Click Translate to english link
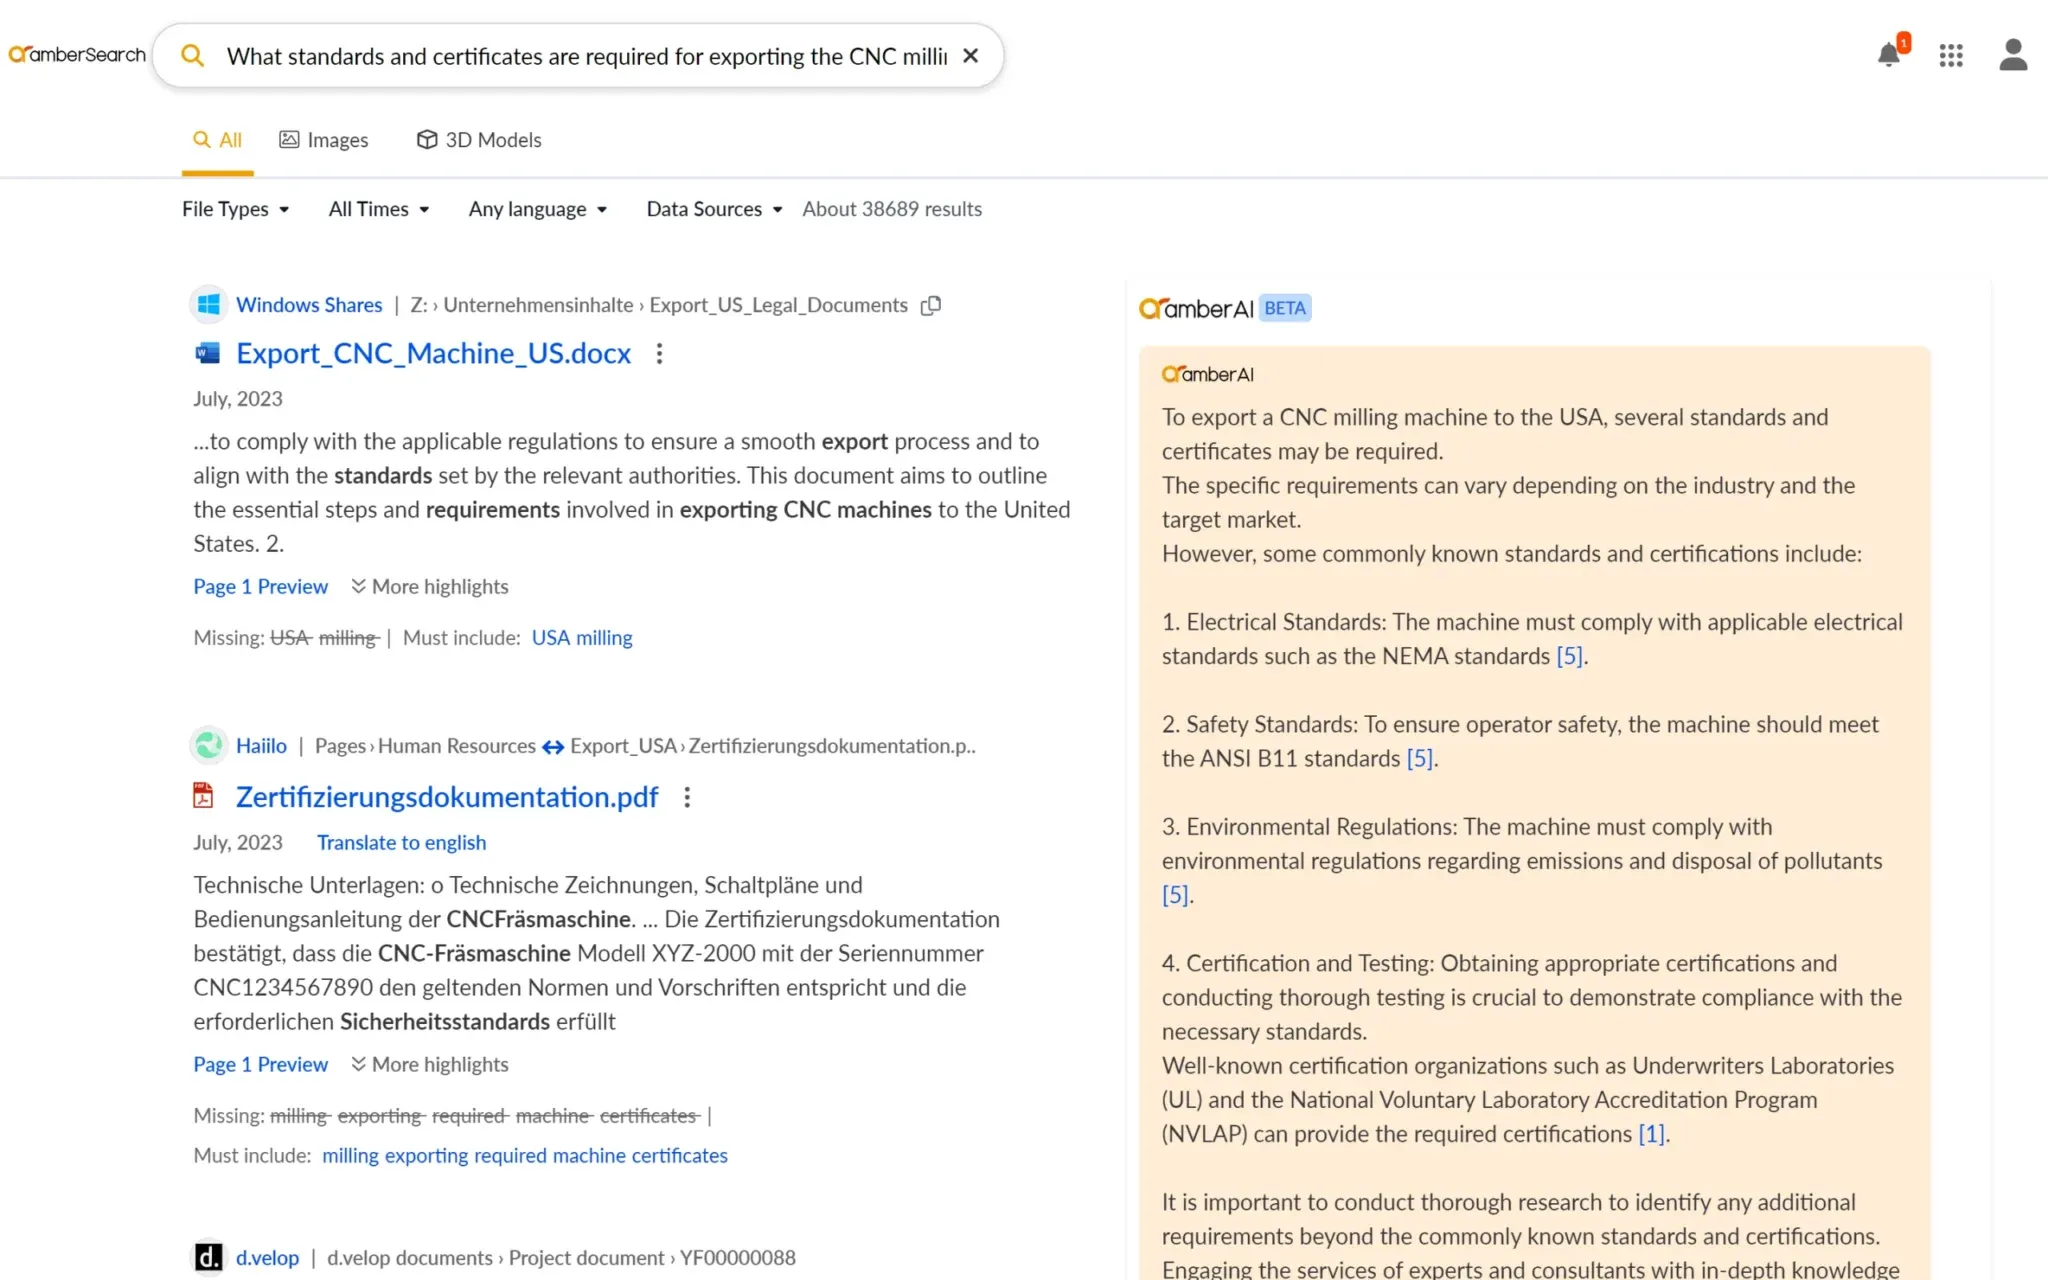Image resolution: width=2048 pixels, height=1280 pixels. click(401, 842)
